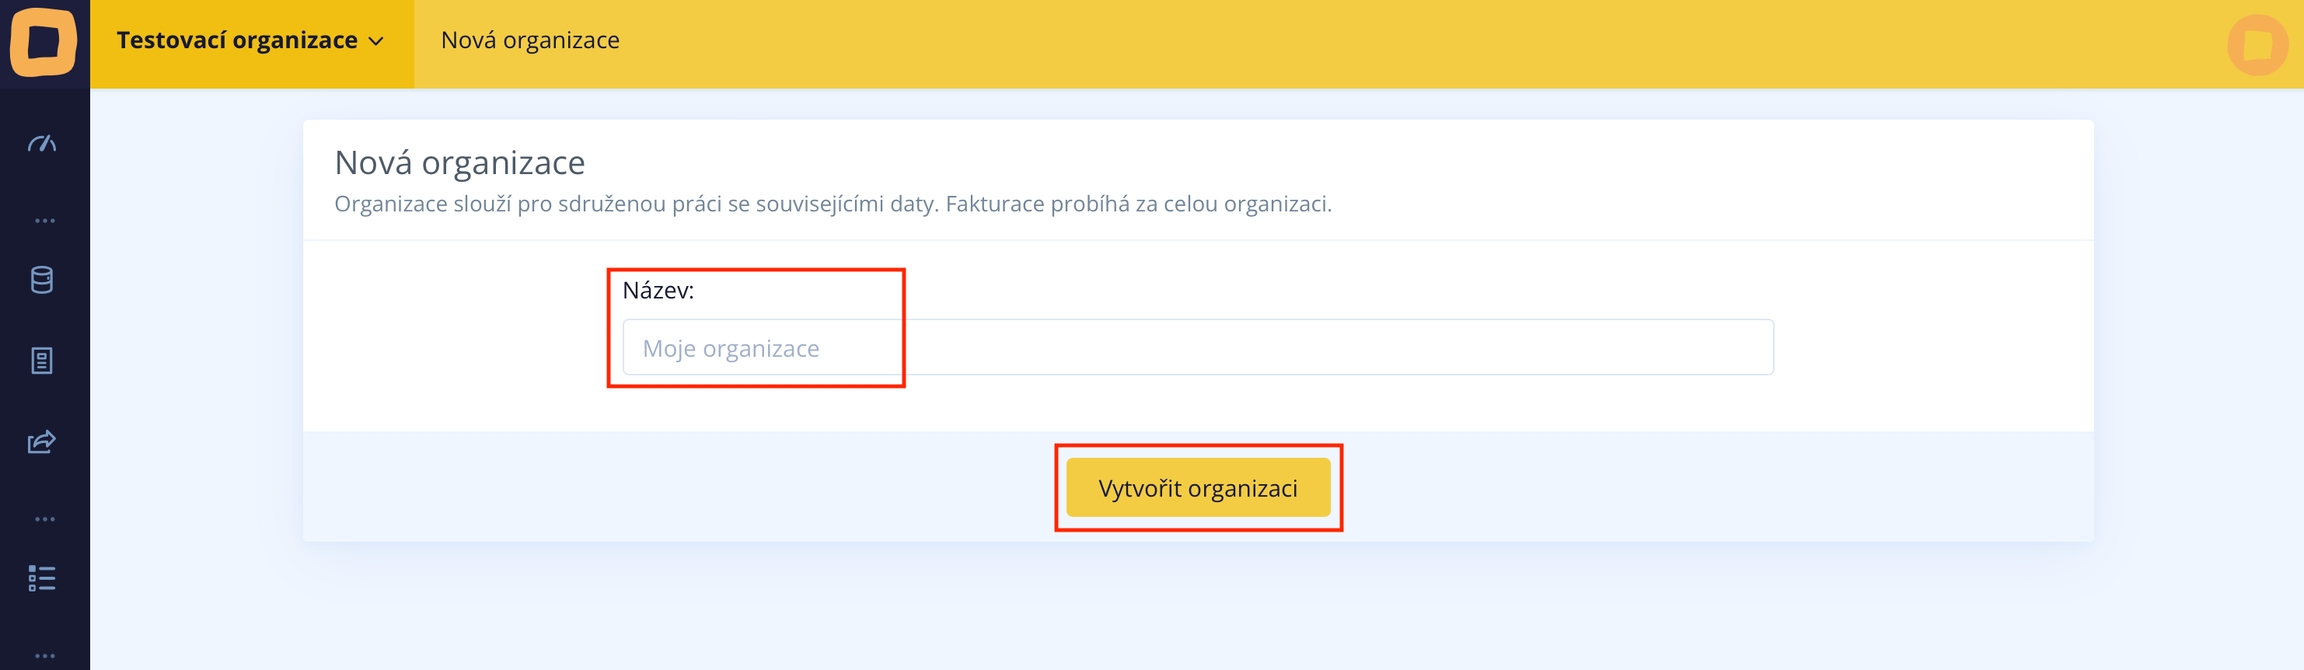Click ellipsis between export and checklist icons
Image resolution: width=2304 pixels, height=670 pixels.
pos(44,519)
